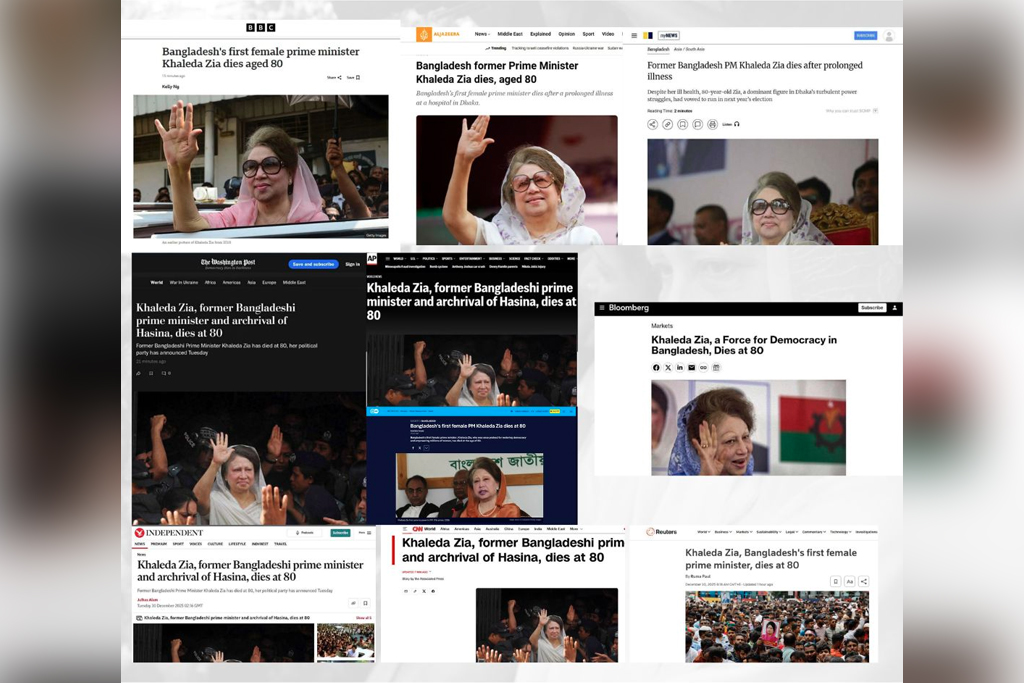The height and width of the screenshot is (683, 1024).
Task: Click the Reuters share icon near the headline
Action: pyautogui.click(x=864, y=581)
